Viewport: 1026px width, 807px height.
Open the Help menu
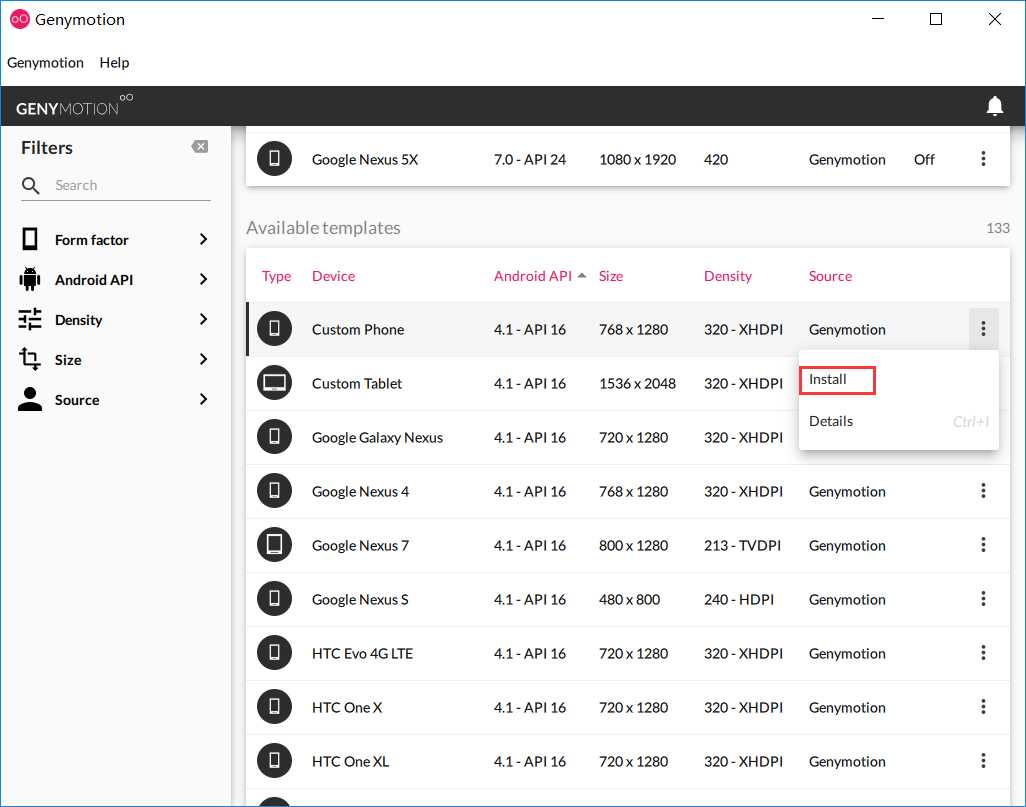[x=115, y=63]
